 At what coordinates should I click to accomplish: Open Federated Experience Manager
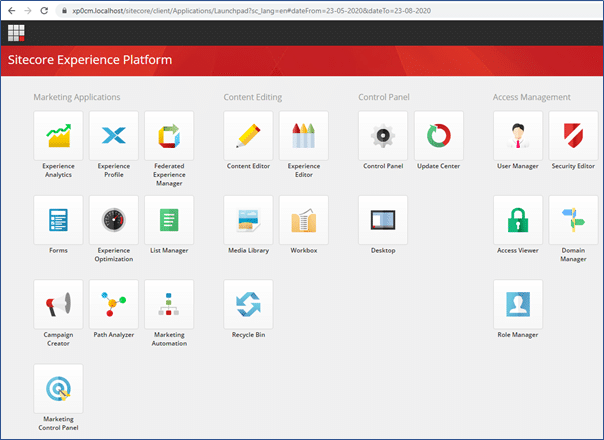point(169,136)
